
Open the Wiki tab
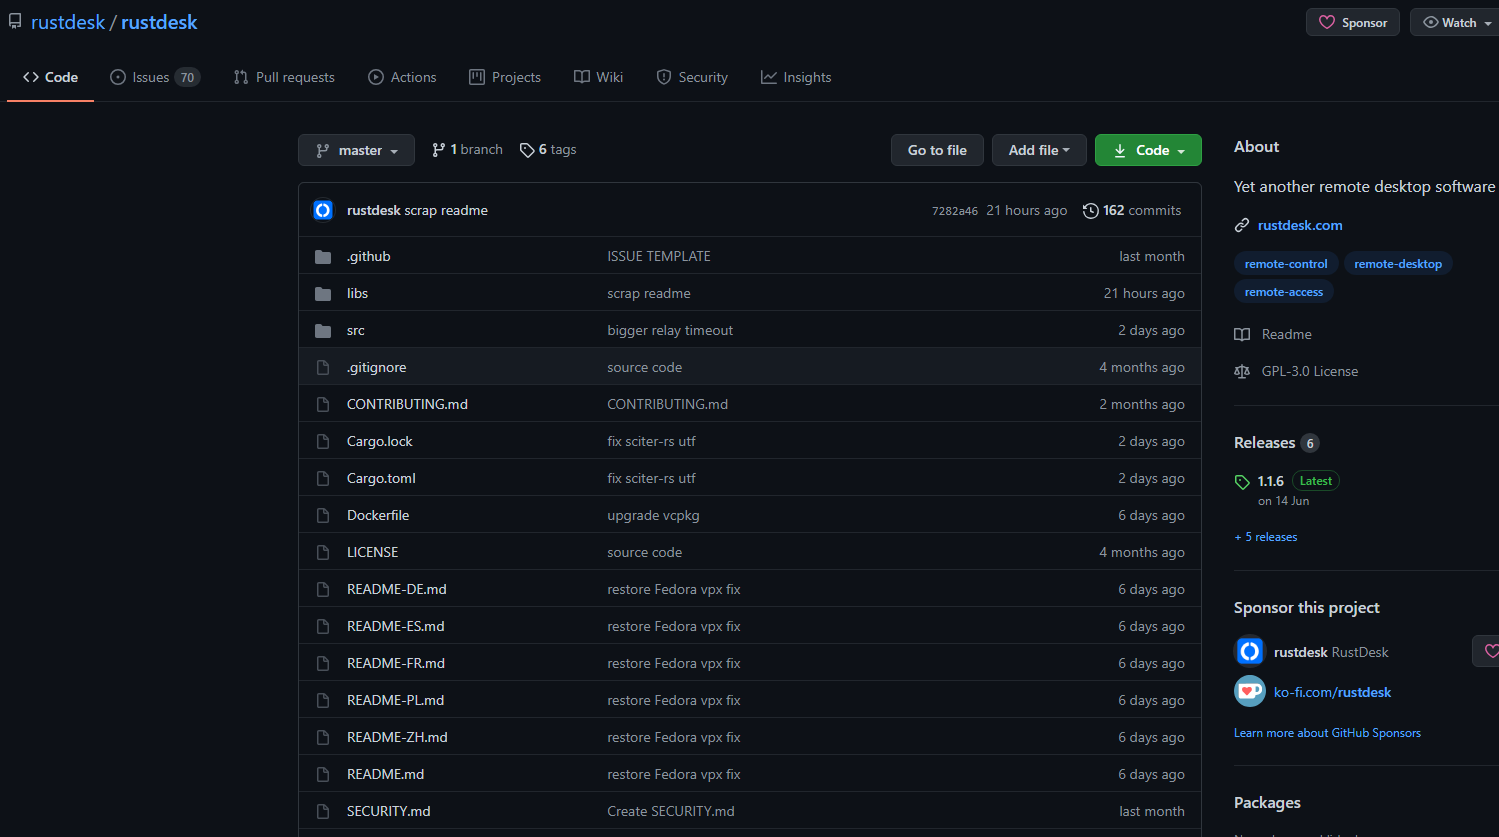(598, 77)
